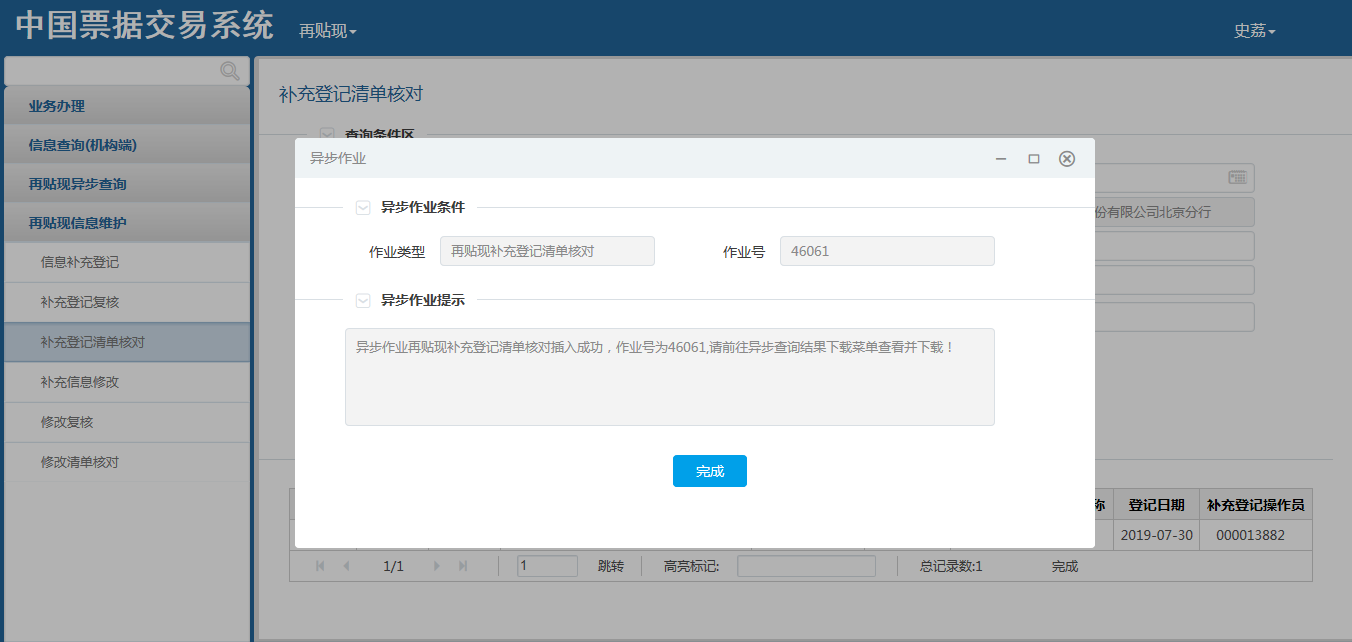The width and height of the screenshot is (1352, 642).
Task: Open the 史荔 user dropdown
Action: [1254, 31]
